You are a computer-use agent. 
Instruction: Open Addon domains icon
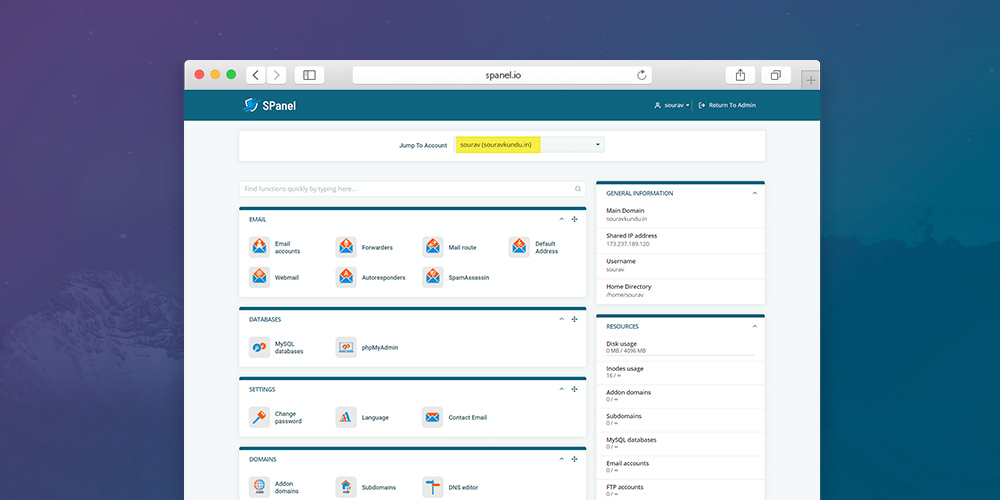(x=259, y=487)
